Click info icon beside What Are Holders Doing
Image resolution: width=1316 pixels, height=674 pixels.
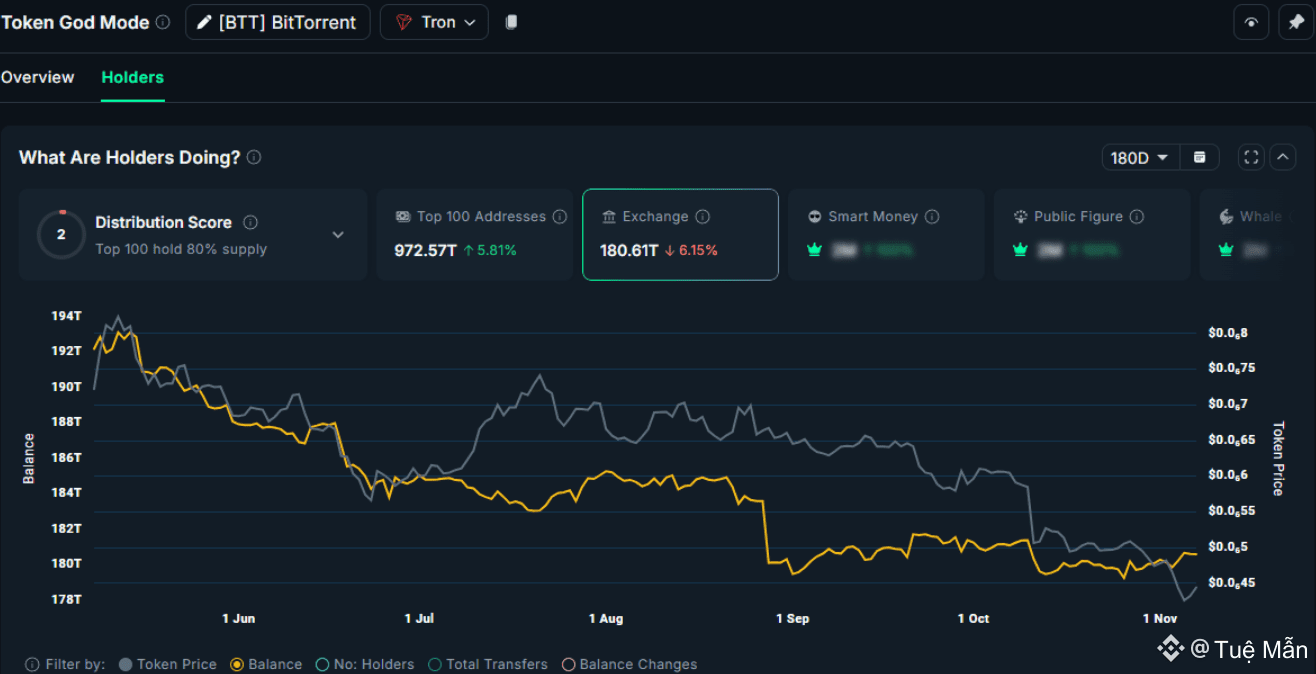tap(254, 157)
